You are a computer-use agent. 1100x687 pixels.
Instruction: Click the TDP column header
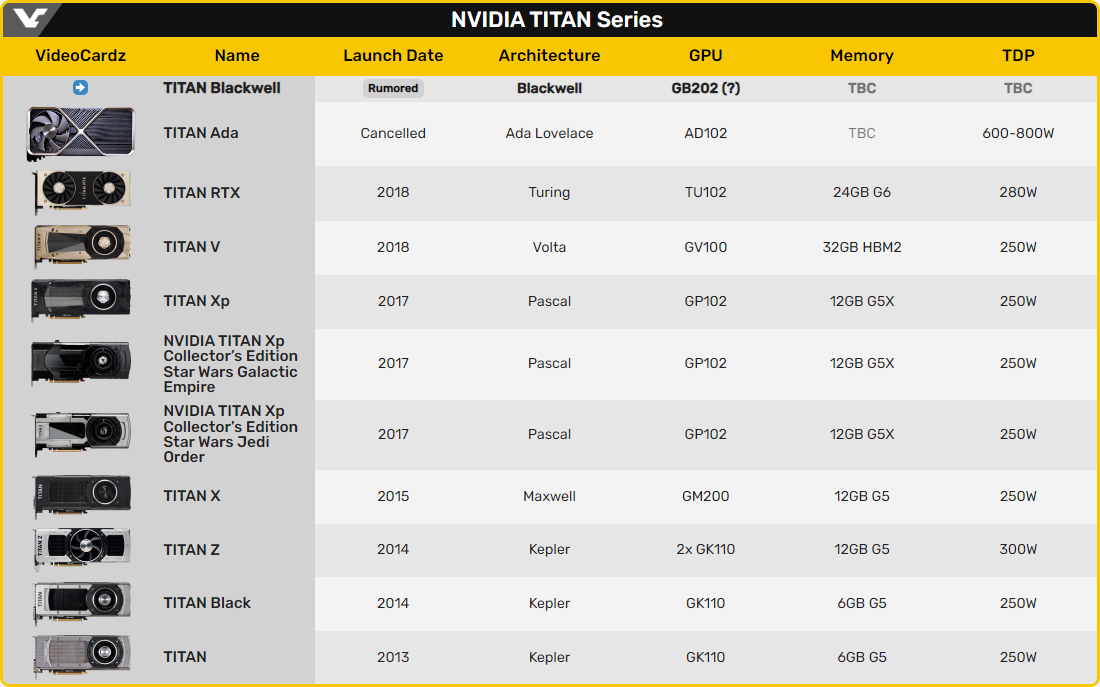point(1018,56)
